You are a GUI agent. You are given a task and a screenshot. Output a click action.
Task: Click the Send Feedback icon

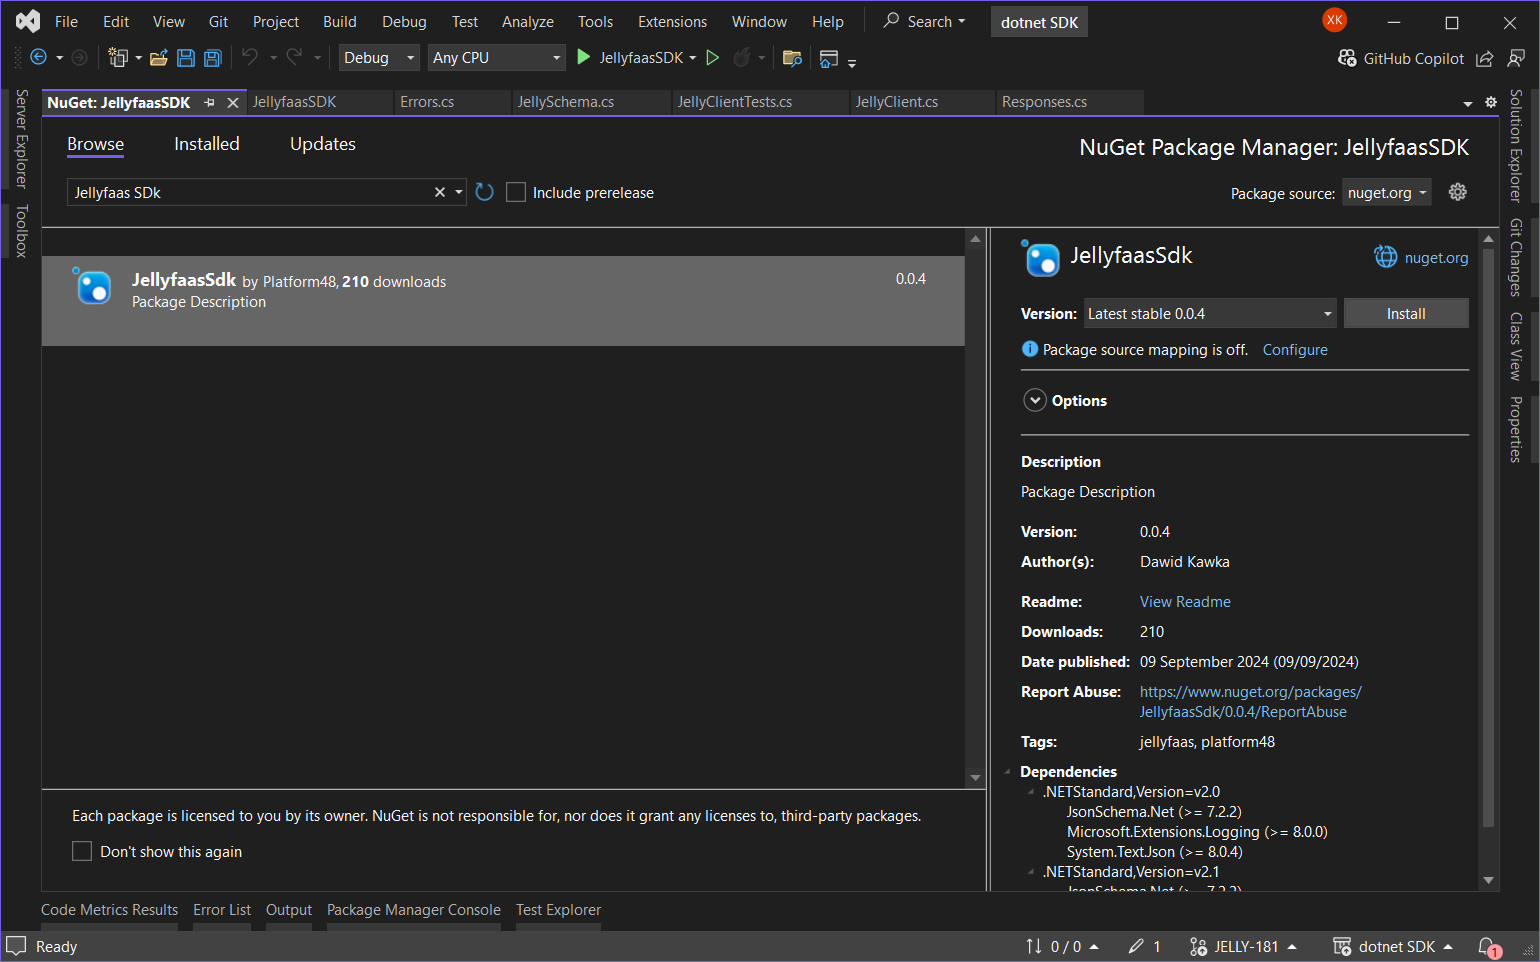point(1516,59)
